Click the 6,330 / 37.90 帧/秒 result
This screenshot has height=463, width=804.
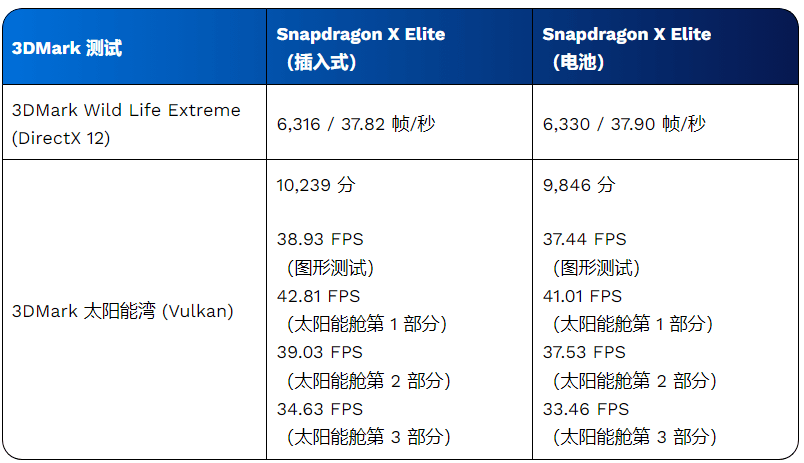pyautogui.click(x=624, y=124)
